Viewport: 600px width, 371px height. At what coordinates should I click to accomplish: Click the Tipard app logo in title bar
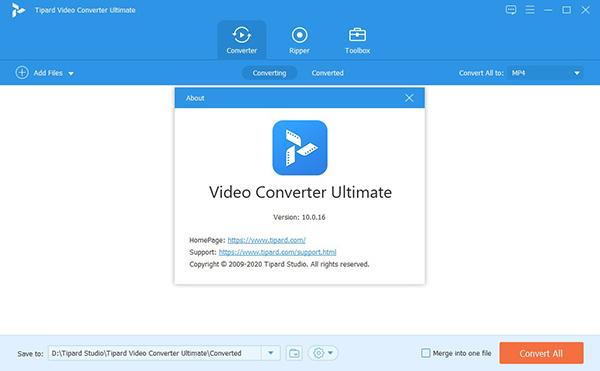[x=18, y=10]
